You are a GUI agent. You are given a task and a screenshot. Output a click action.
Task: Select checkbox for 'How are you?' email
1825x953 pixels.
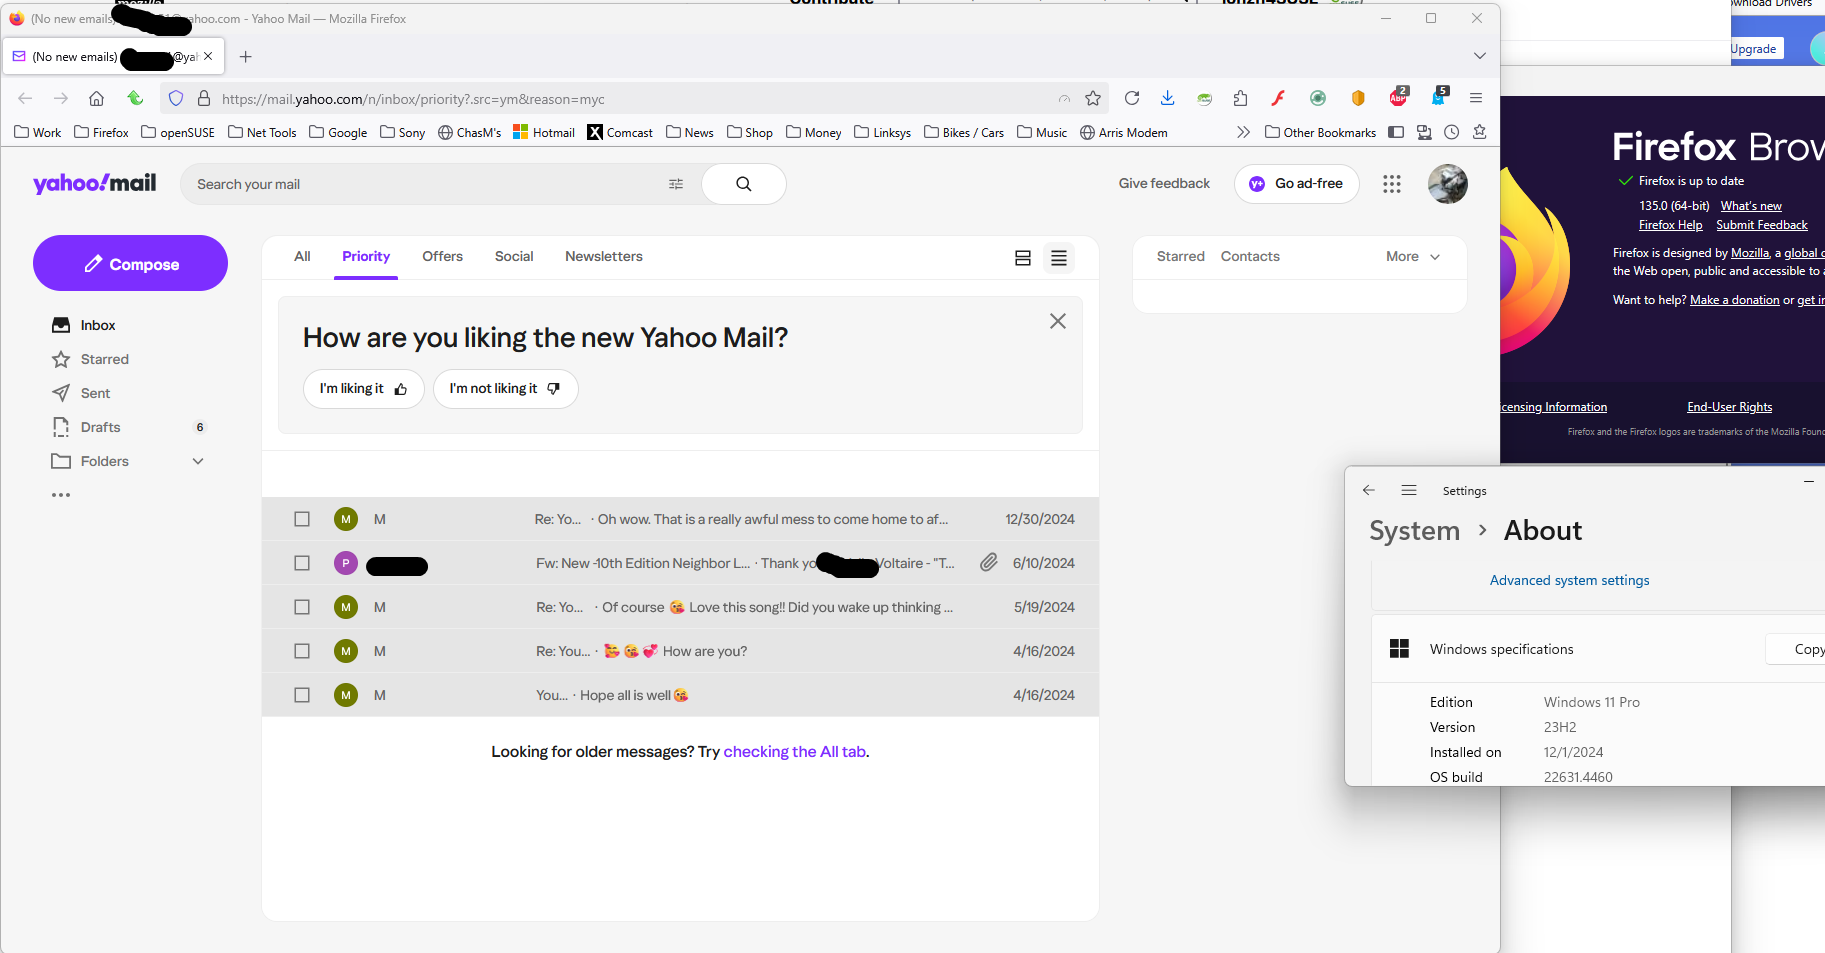(x=302, y=651)
